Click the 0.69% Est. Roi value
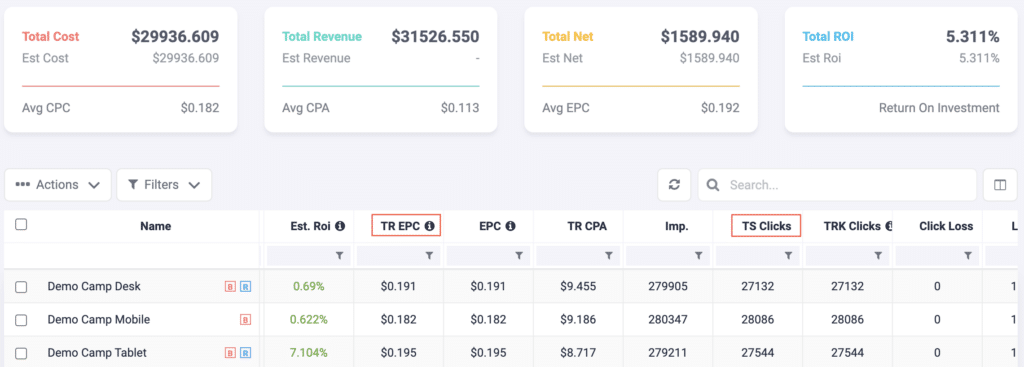The height and width of the screenshot is (367, 1024). pos(308,286)
